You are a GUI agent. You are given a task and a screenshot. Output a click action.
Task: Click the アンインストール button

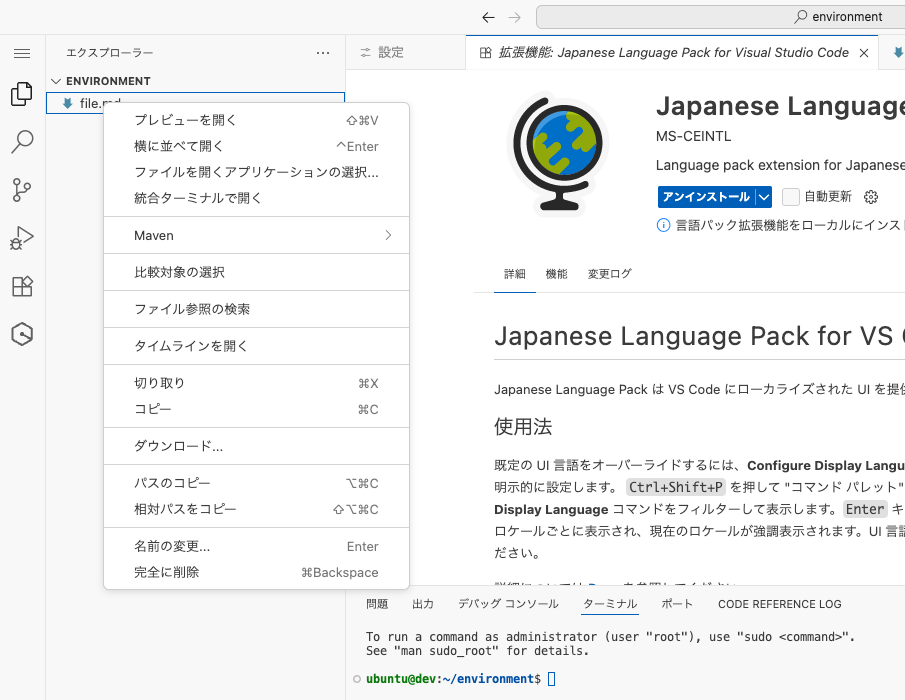pyautogui.click(x=706, y=197)
